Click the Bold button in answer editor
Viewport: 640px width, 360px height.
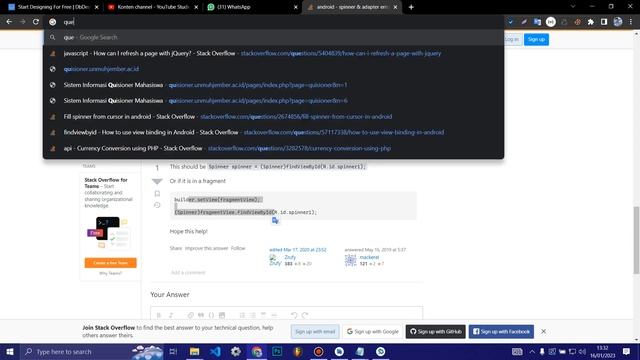tap(159, 315)
